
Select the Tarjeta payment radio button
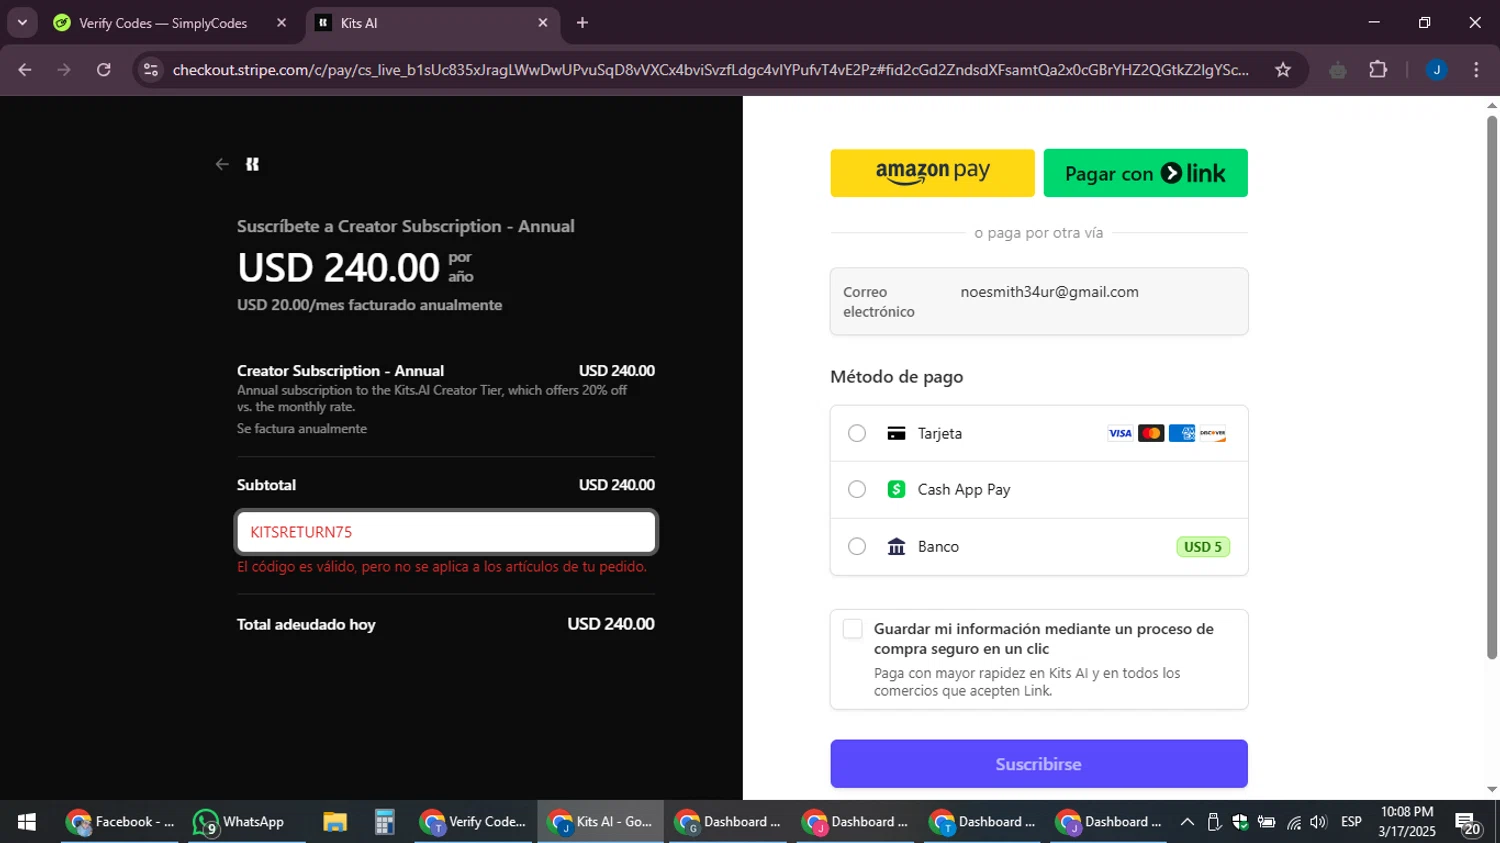(857, 433)
